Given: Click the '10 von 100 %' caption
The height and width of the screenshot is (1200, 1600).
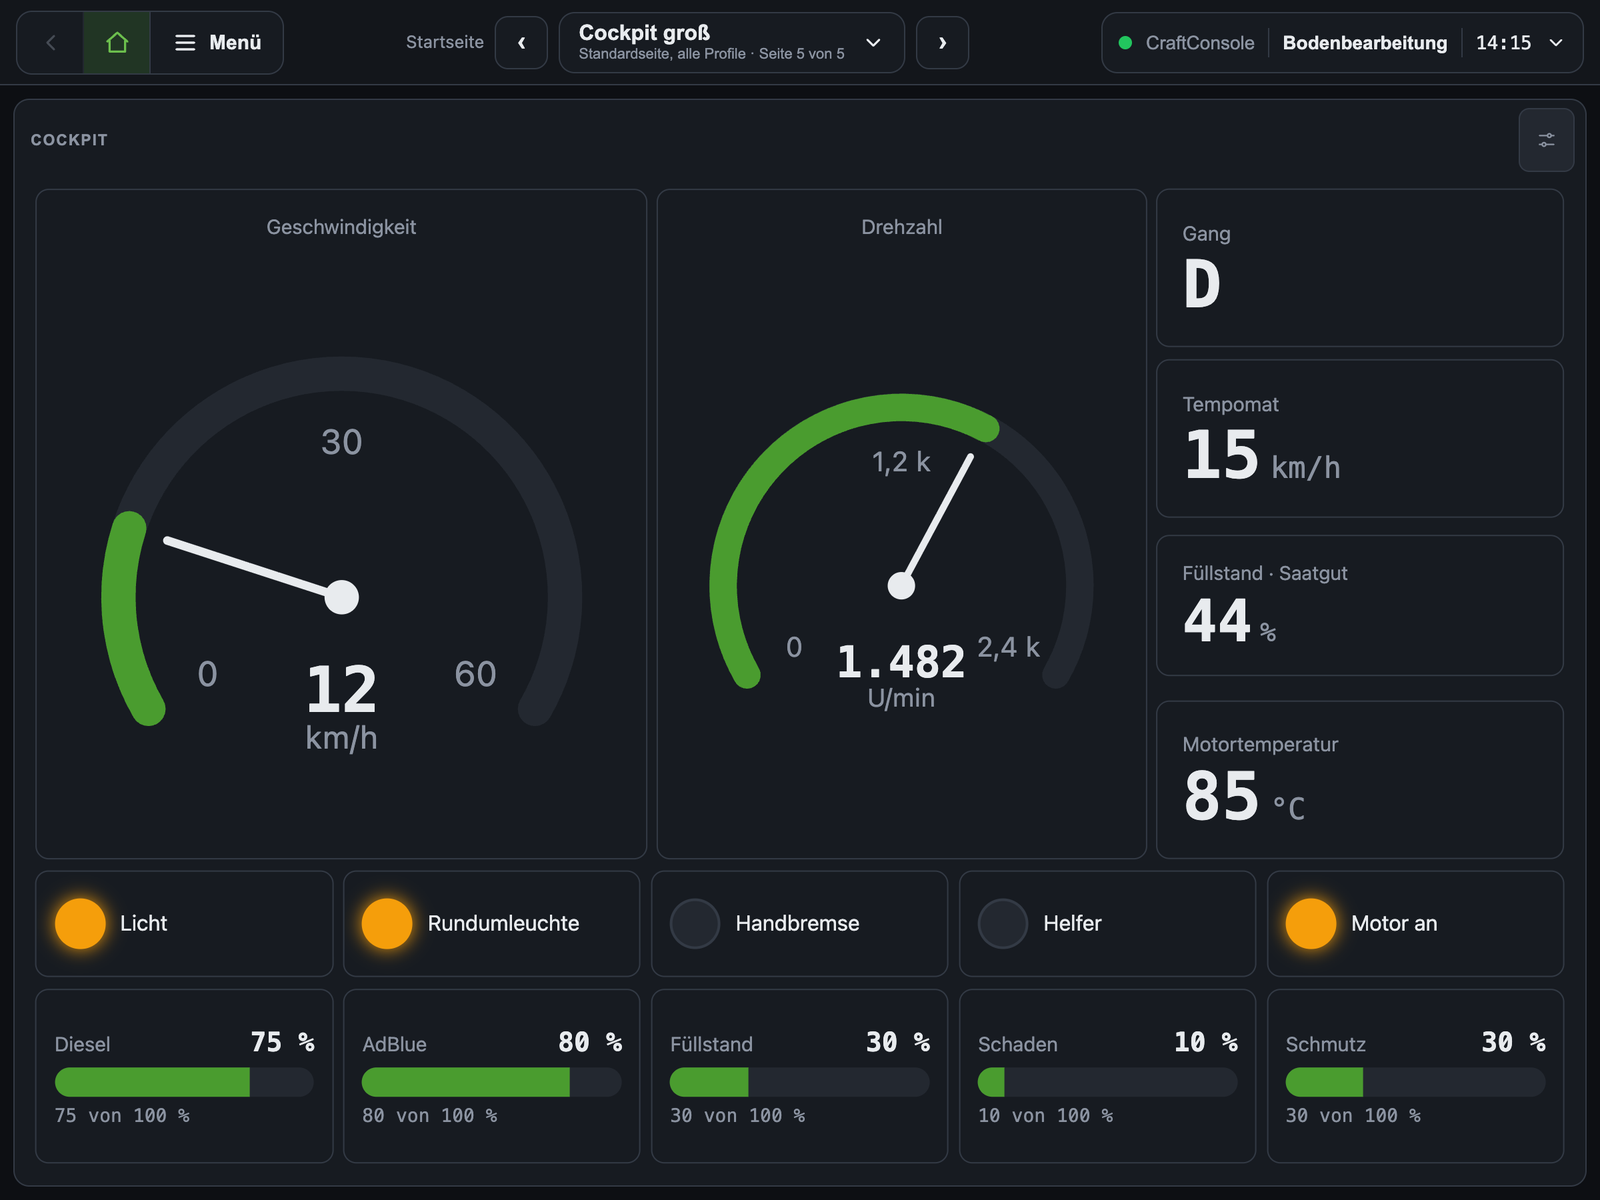Looking at the screenshot, I should point(1045,1116).
